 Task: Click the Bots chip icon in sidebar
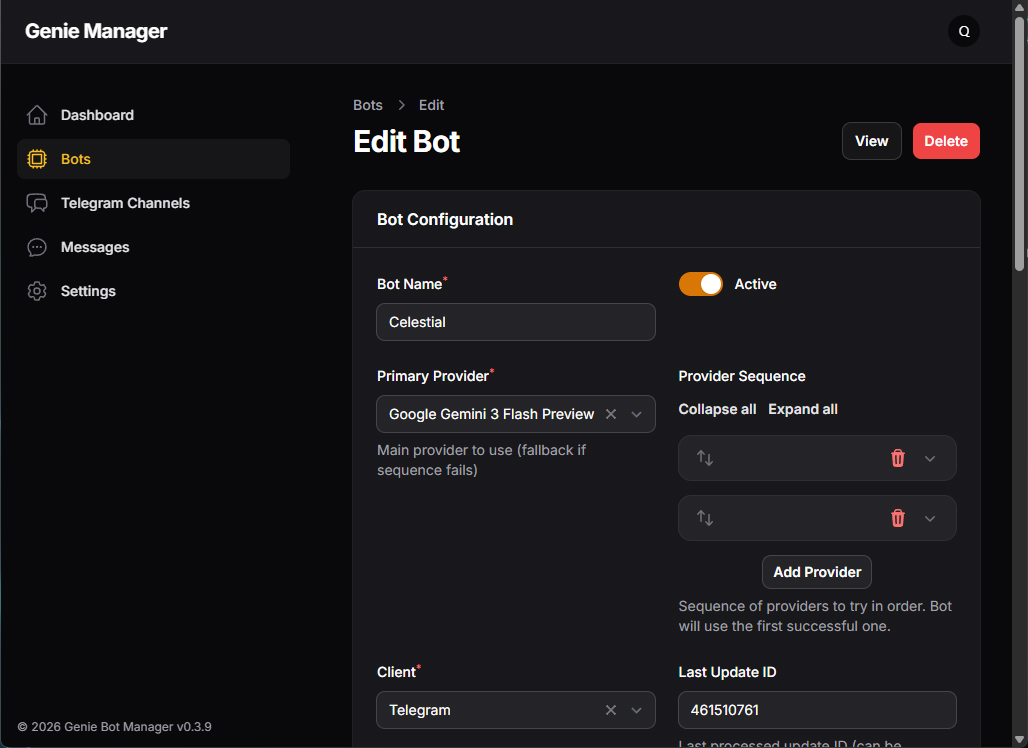37,159
